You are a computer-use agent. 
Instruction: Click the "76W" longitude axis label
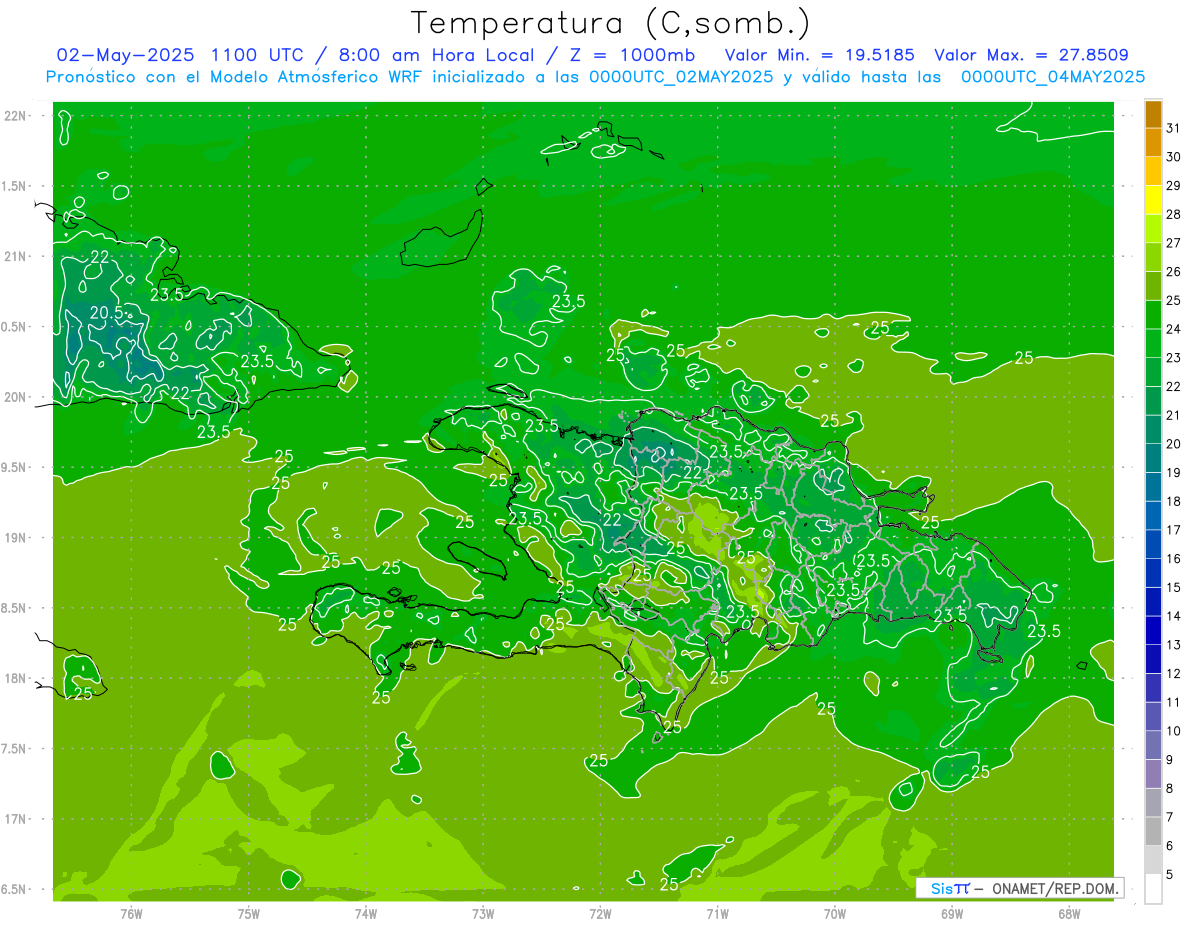[x=131, y=913]
